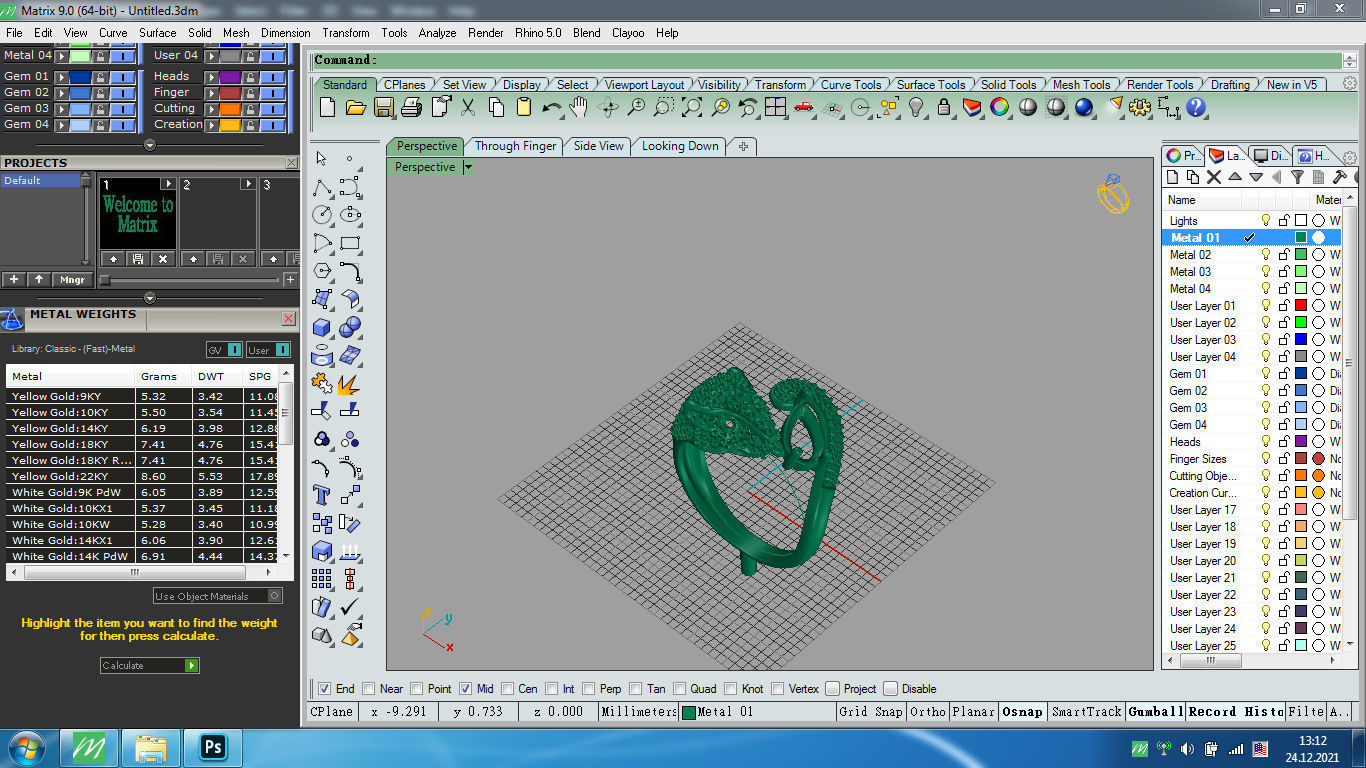Screen dimensions: 1366x768
Task: Click the red car Set View icon
Action: point(803,107)
